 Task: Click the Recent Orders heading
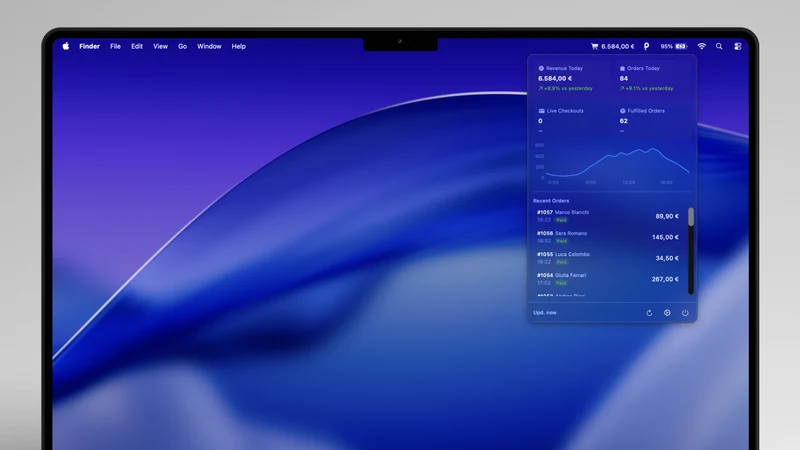tap(551, 201)
